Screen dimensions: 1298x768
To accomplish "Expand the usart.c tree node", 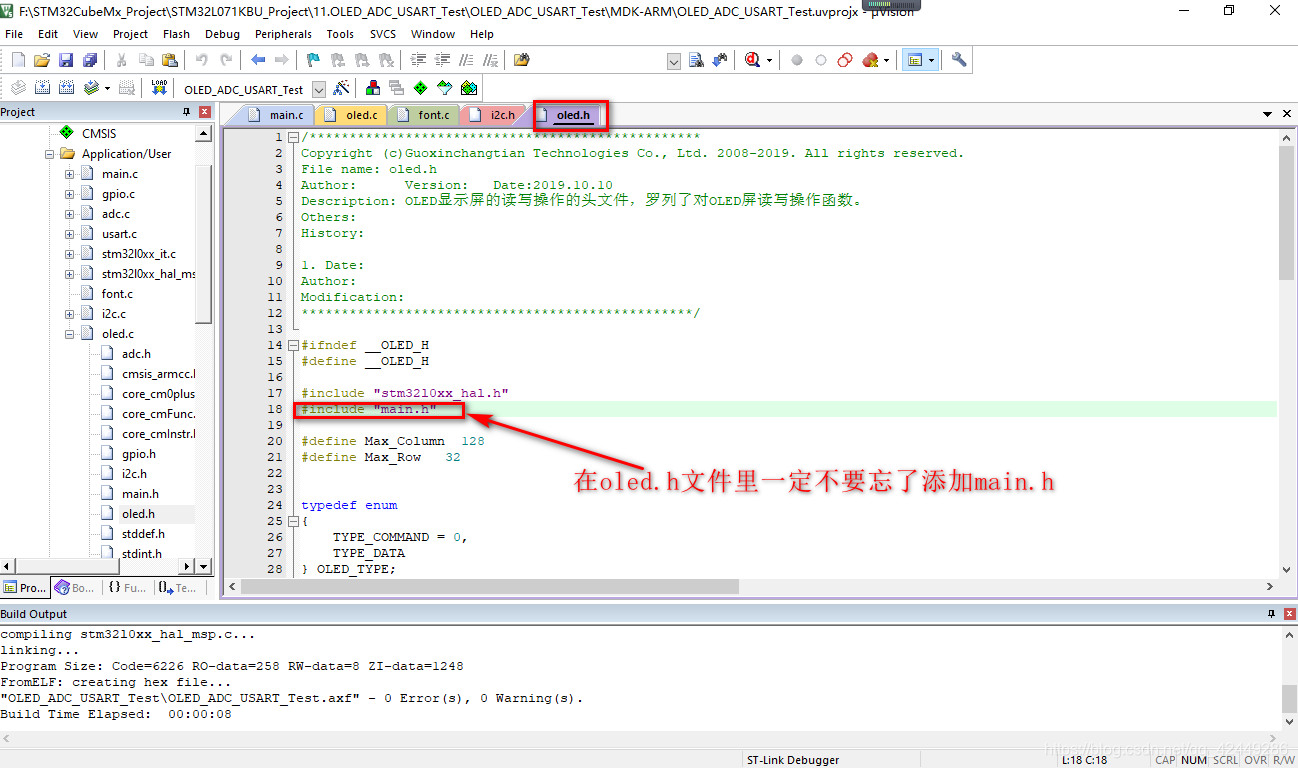I will (x=70, y=234).
